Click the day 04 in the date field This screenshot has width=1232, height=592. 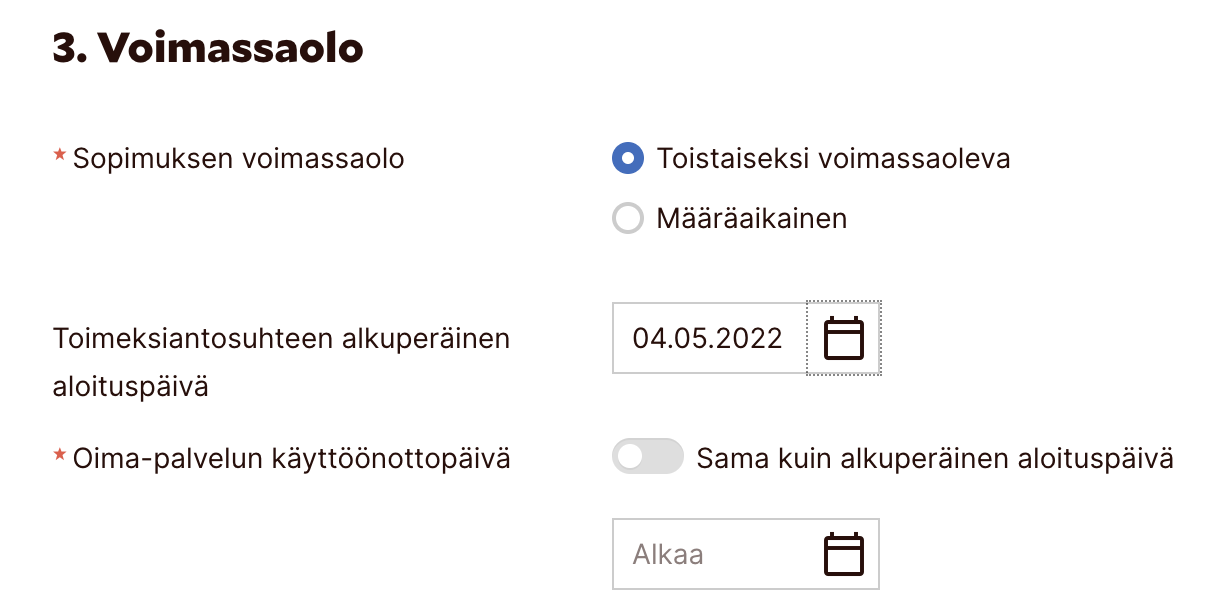pyautogui.click(x=647, y=338)
